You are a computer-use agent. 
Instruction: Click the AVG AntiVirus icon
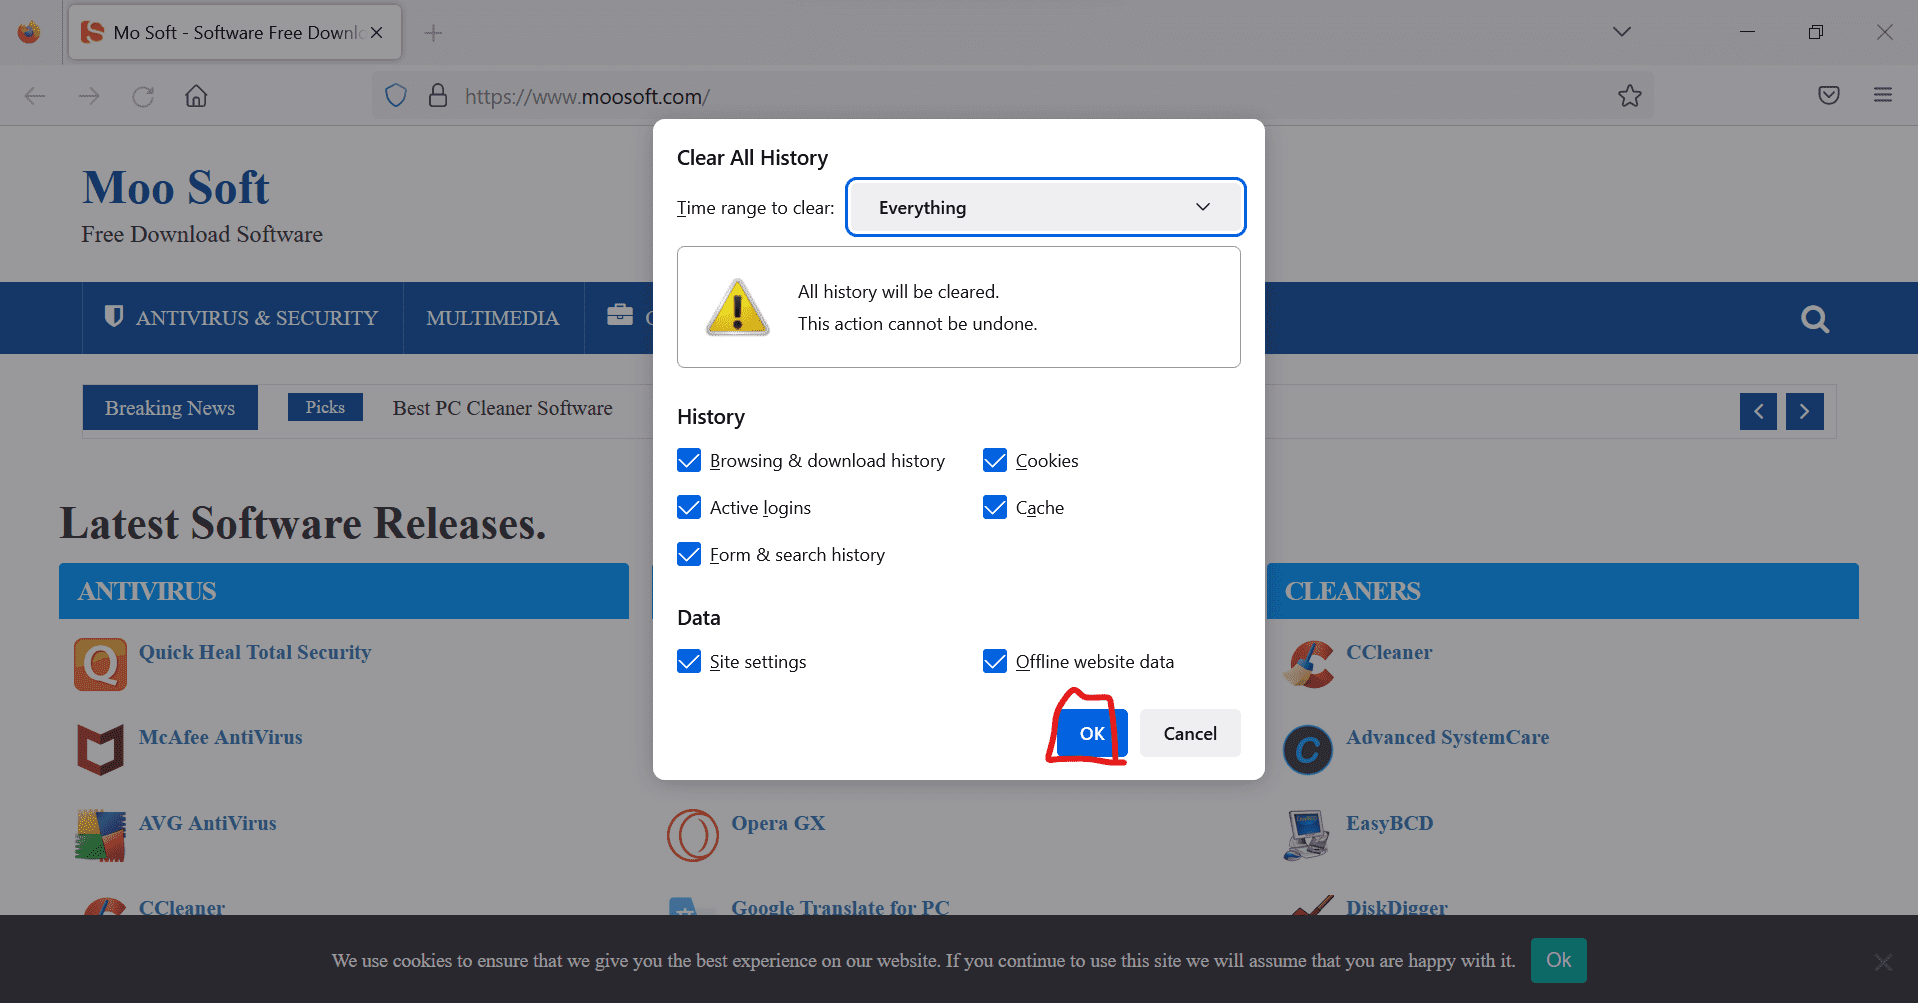click(x=100, y=835)
